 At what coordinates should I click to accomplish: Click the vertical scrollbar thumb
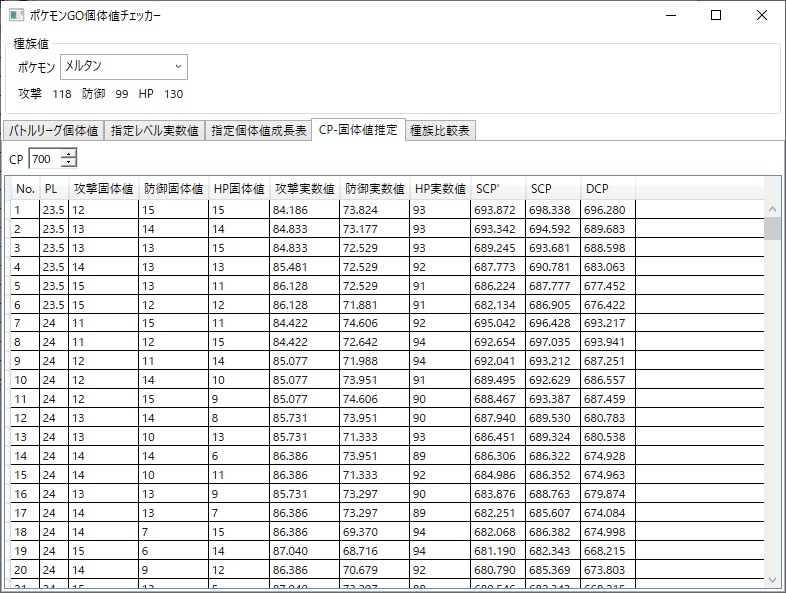772,229
